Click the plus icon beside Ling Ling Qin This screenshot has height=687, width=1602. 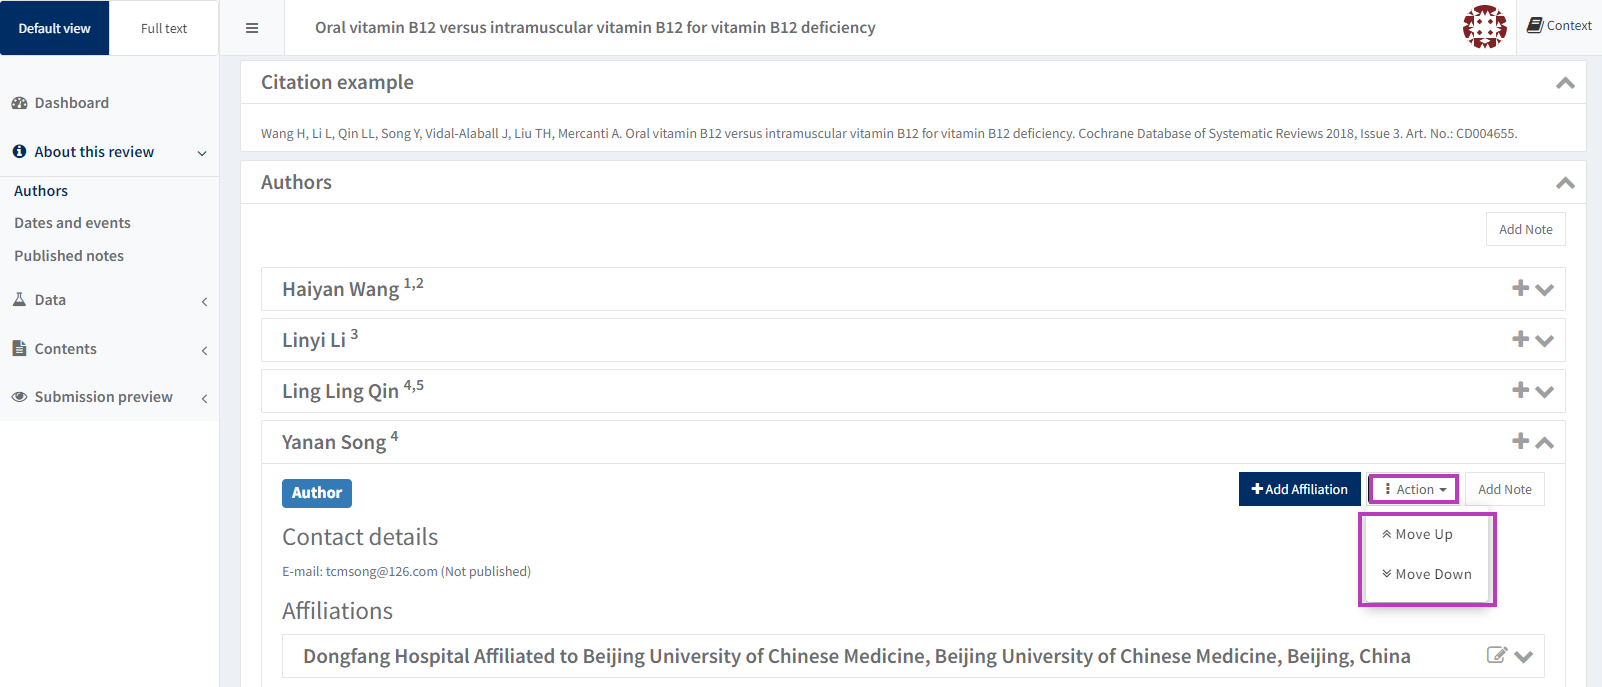coord(1520,390)
